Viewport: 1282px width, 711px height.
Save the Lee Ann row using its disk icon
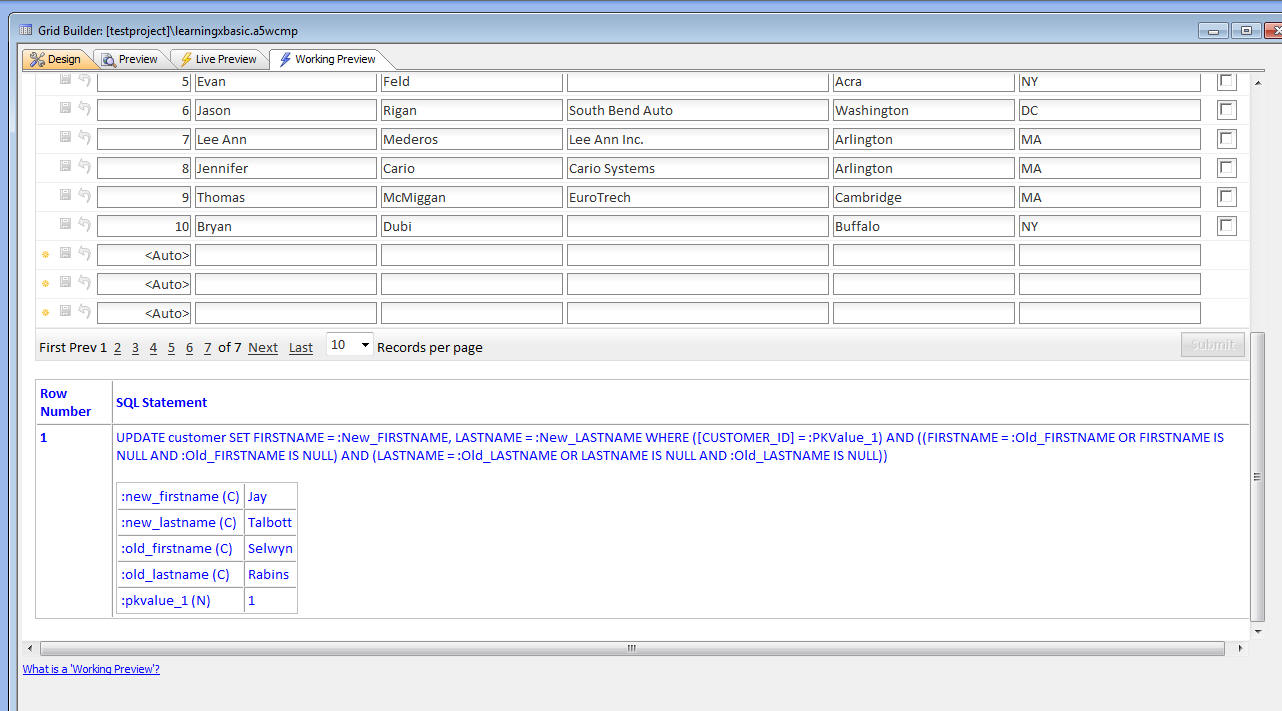tap(65, 137)
